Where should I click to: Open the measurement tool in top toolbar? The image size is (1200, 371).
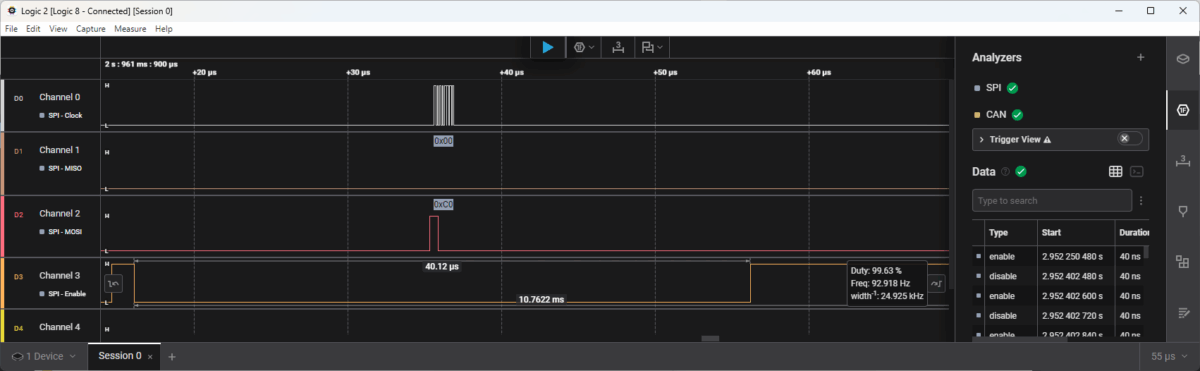(619, 47)
